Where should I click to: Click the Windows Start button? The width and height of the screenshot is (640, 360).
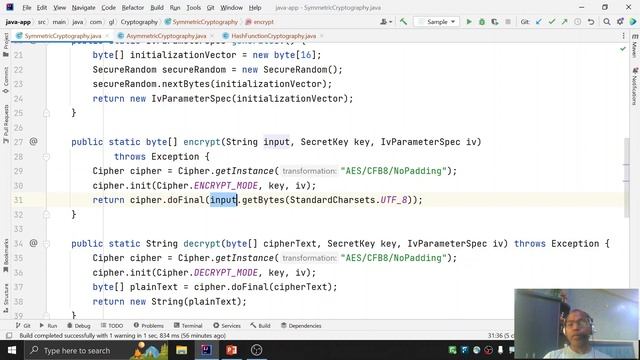point(12,350)
